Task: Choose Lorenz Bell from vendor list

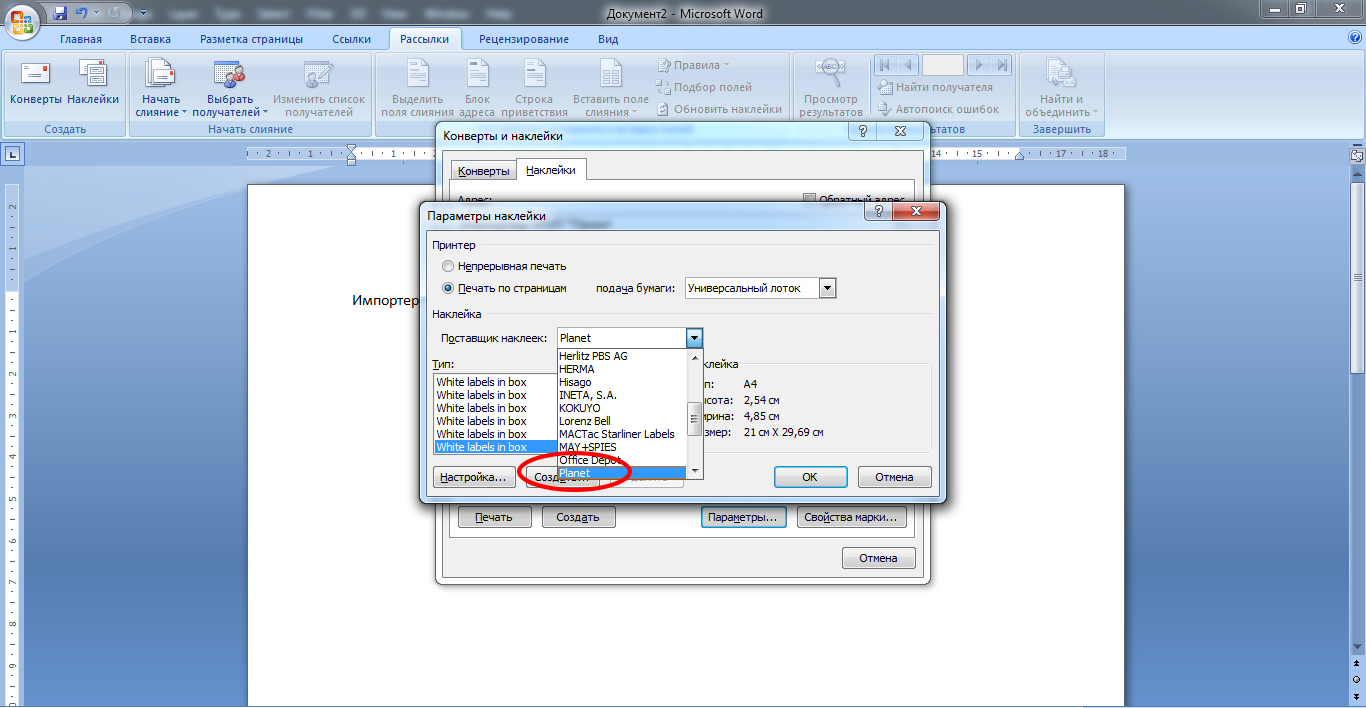Action: coord(622,421)
